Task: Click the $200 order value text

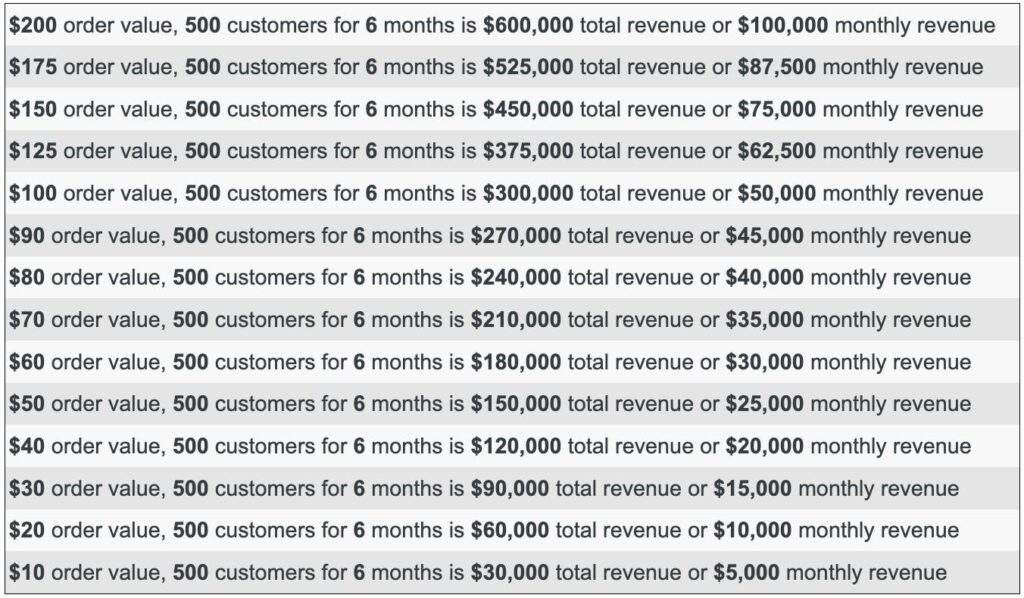Action: [x=33, y=26]
